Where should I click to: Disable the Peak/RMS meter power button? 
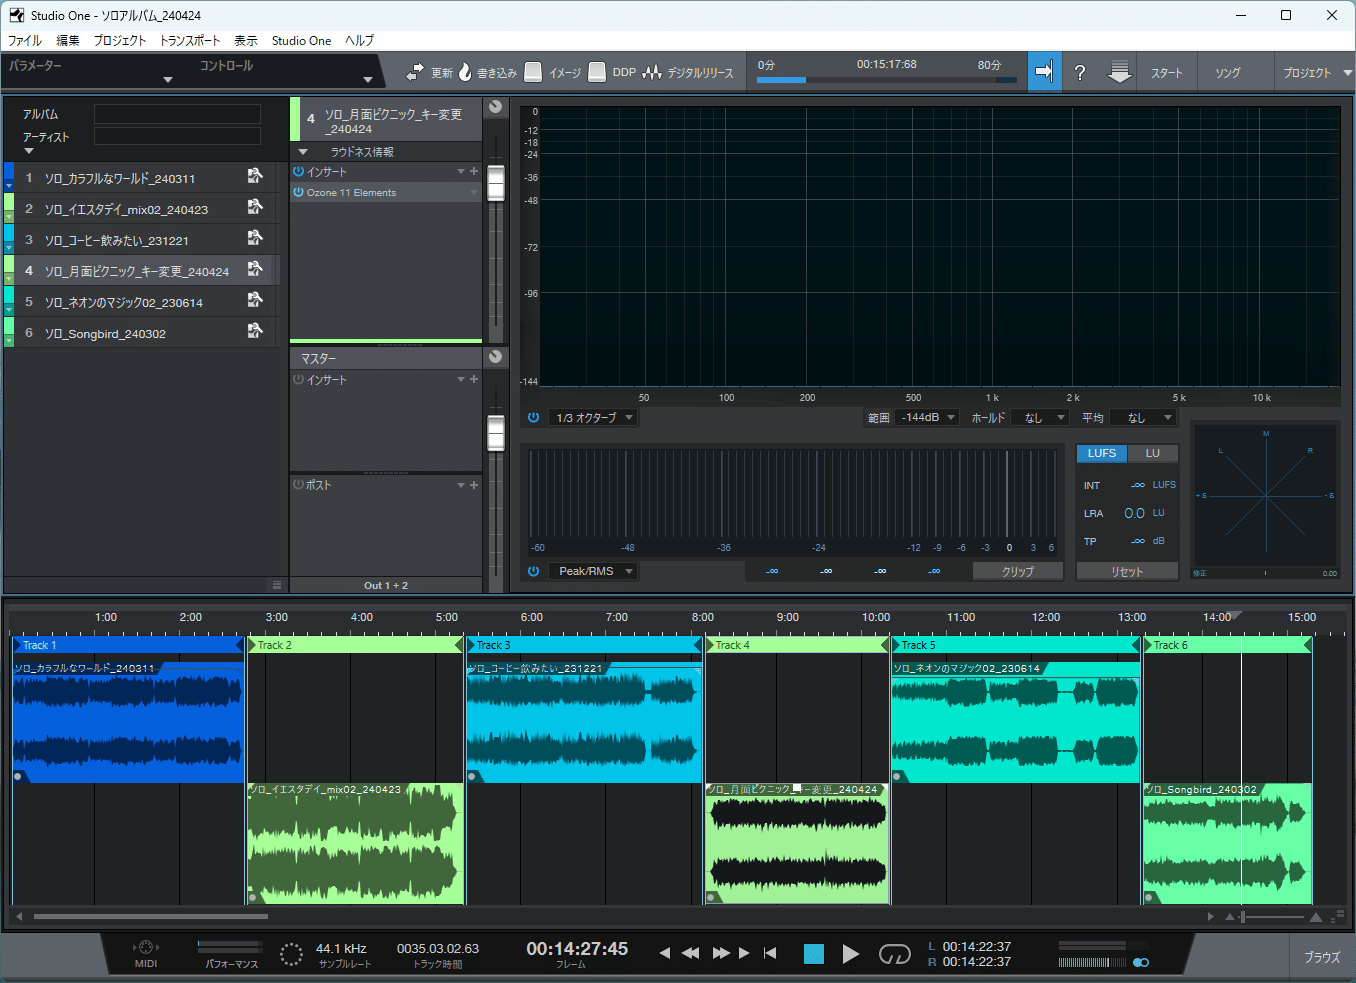[x=533, y=571]
